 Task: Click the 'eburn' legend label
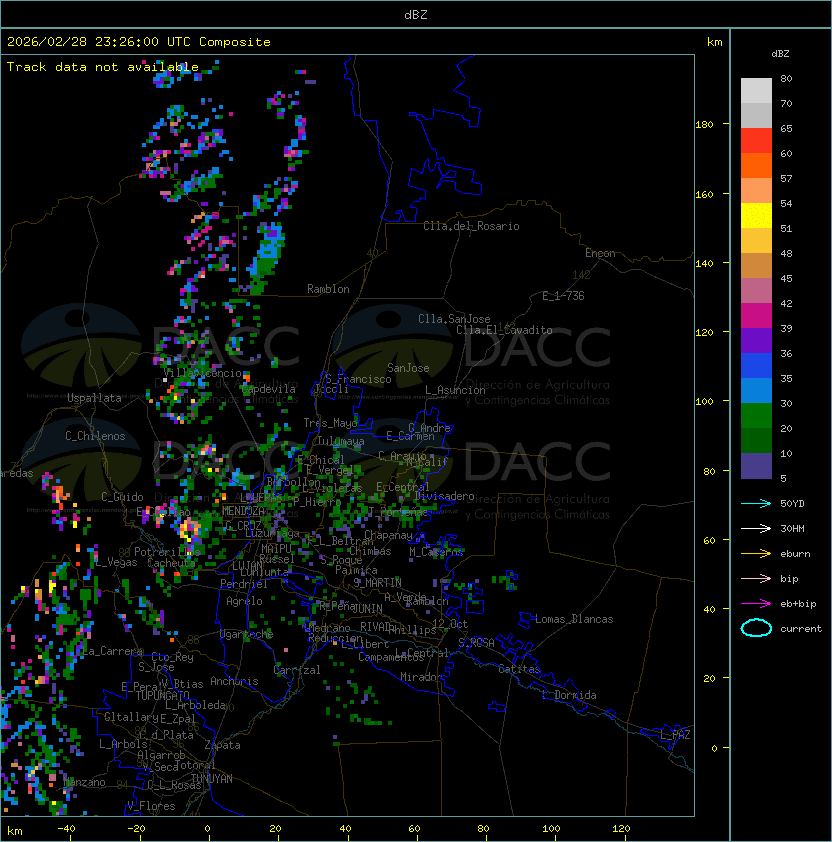[795, 554]
